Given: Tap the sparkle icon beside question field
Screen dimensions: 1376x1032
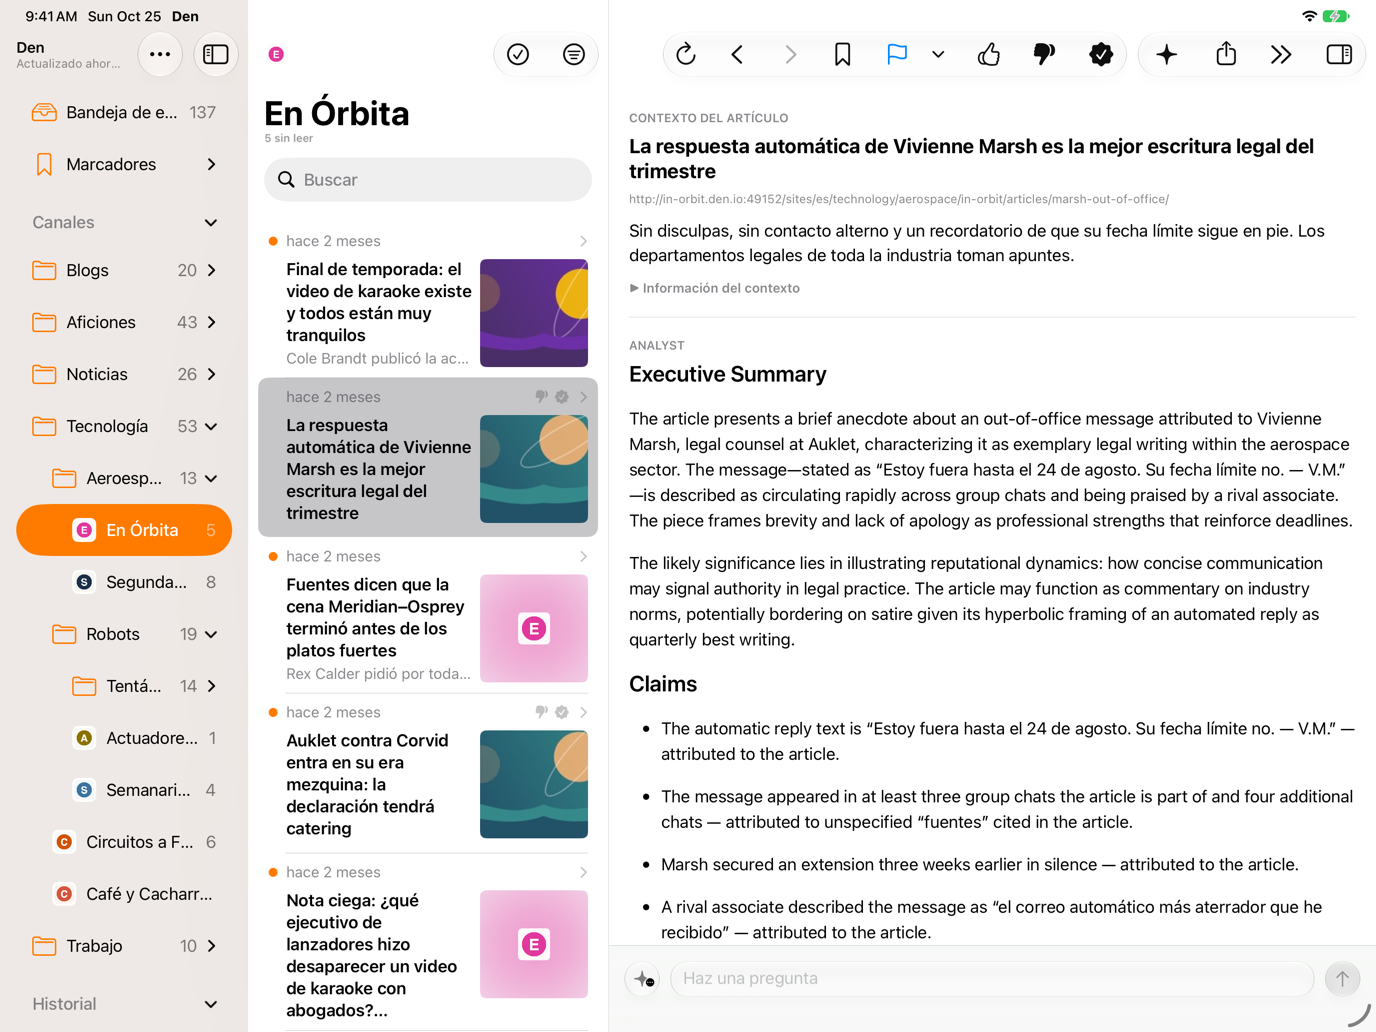Looking at the screenshot, I should click(x=644, y=979).
